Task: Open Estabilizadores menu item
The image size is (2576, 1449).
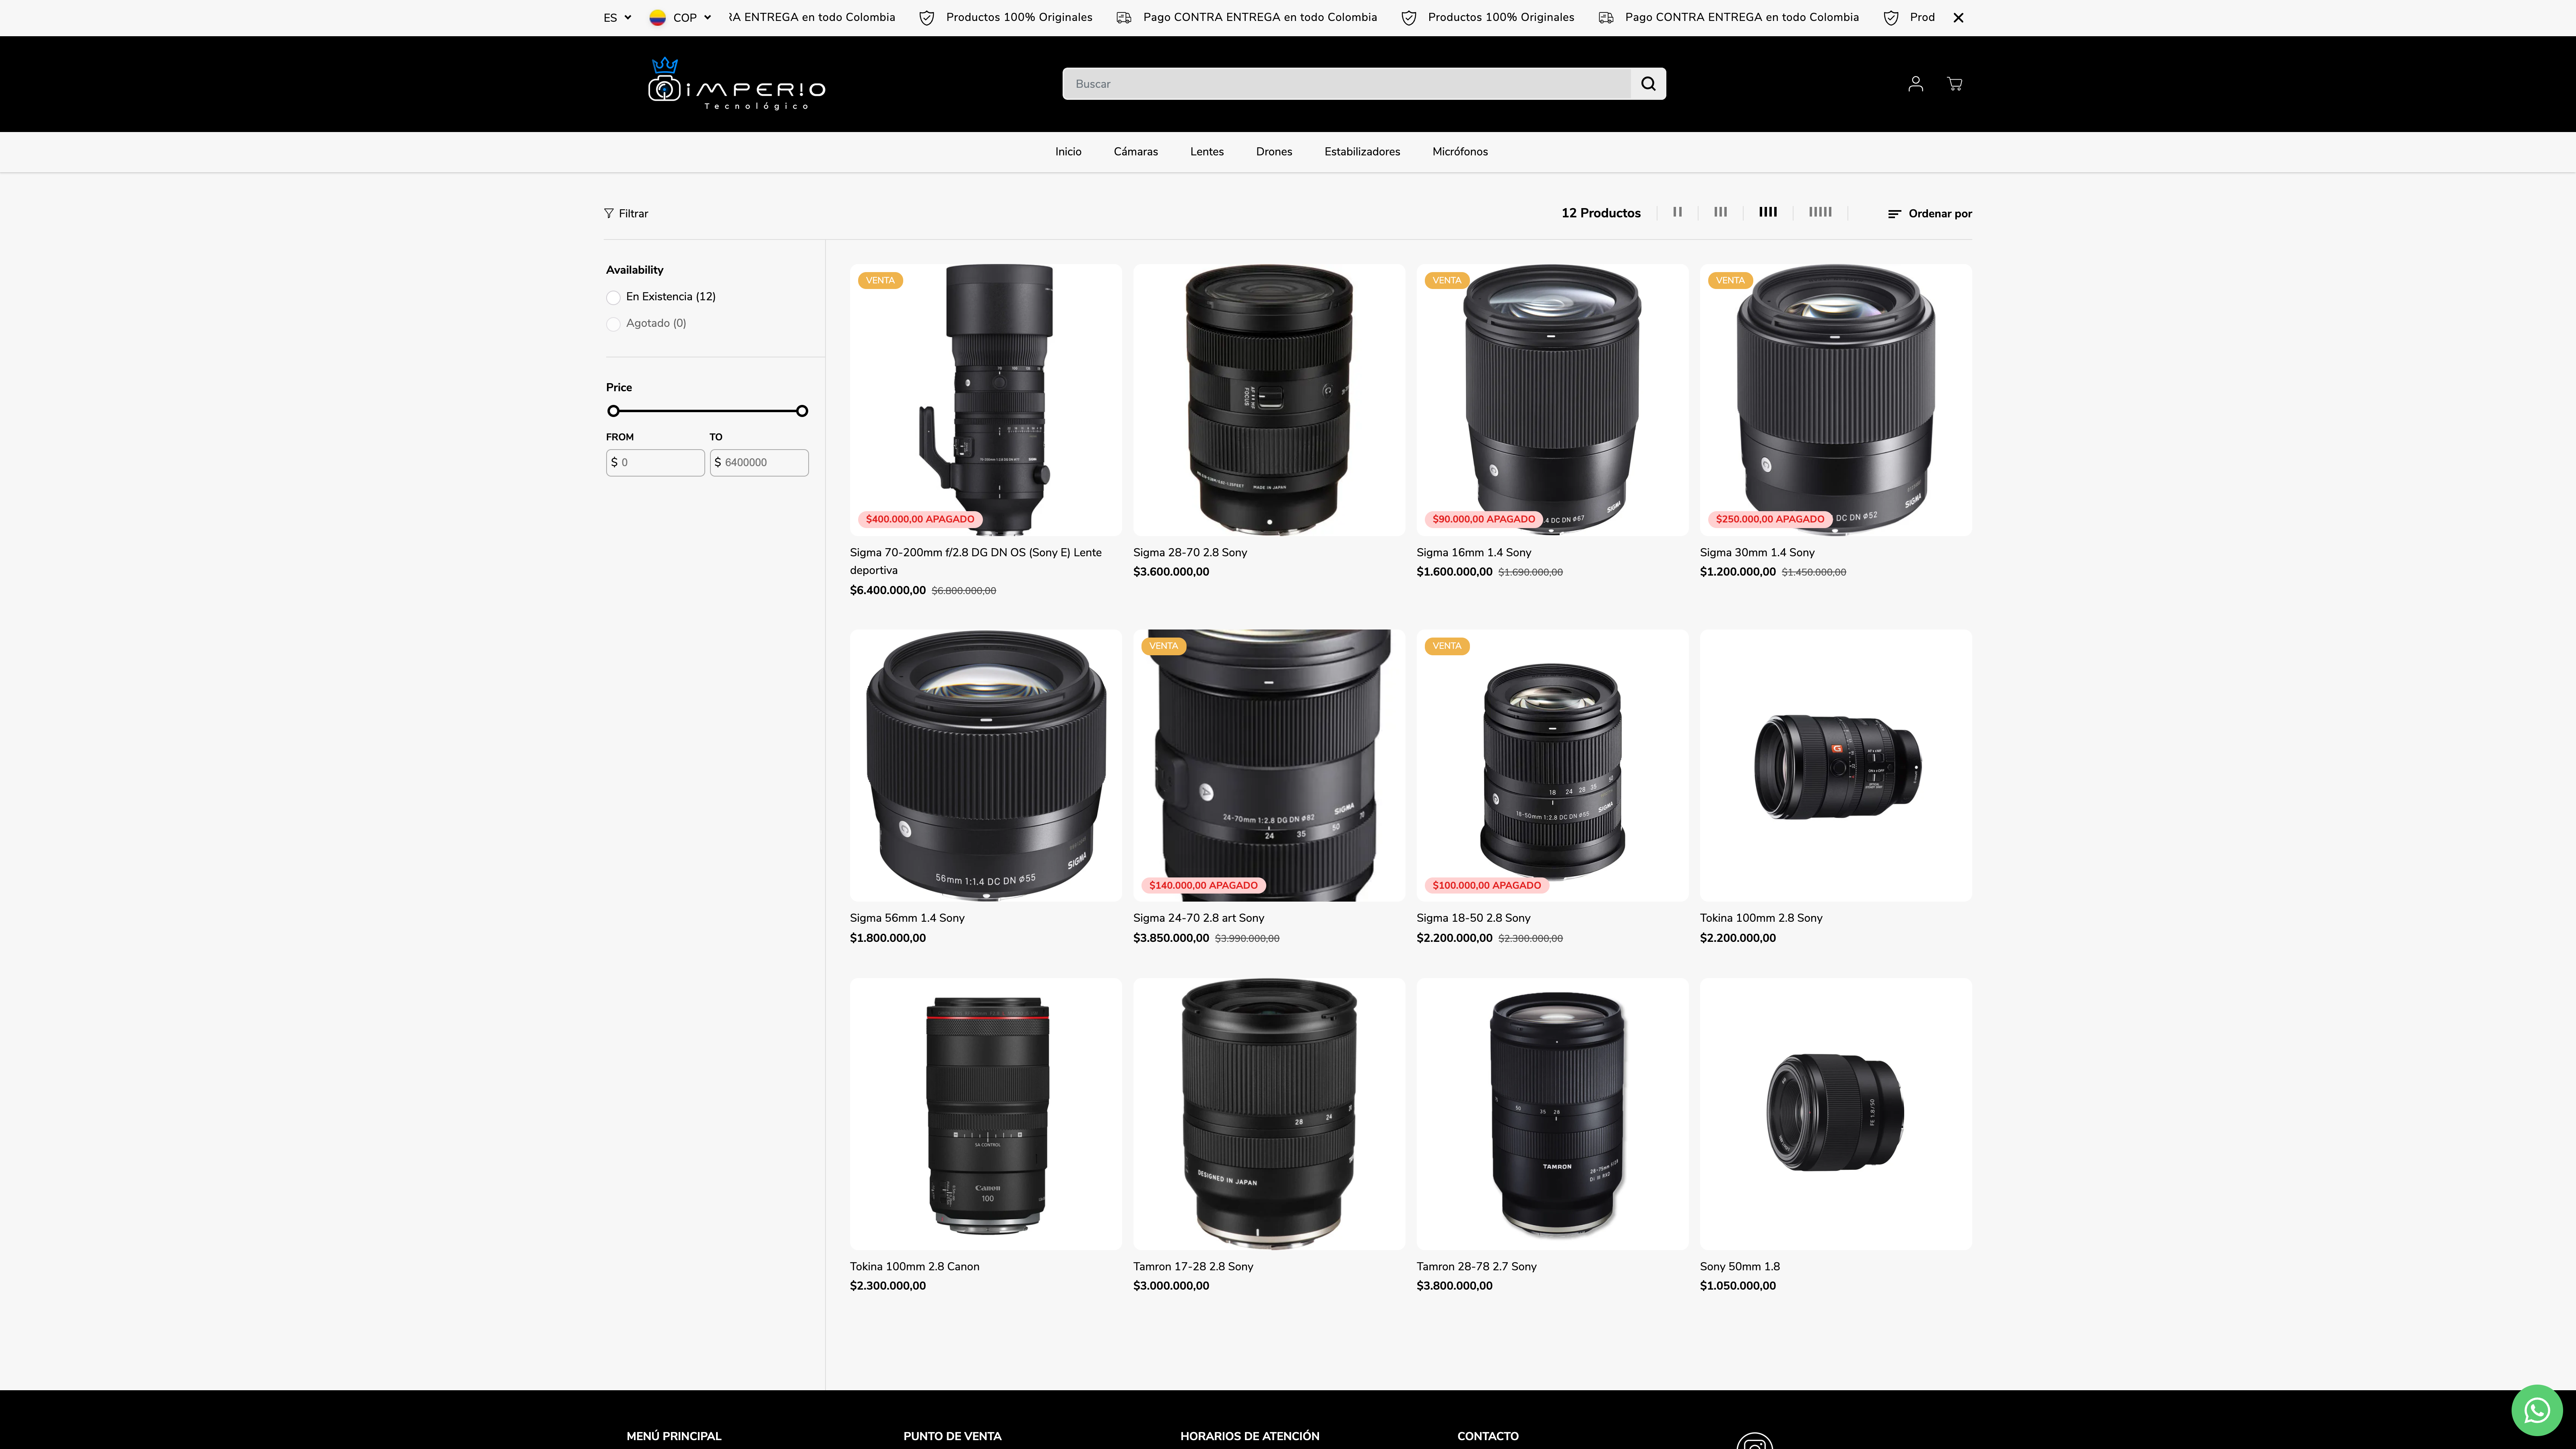Action: pyautogui.click(x=1362, y=152)
